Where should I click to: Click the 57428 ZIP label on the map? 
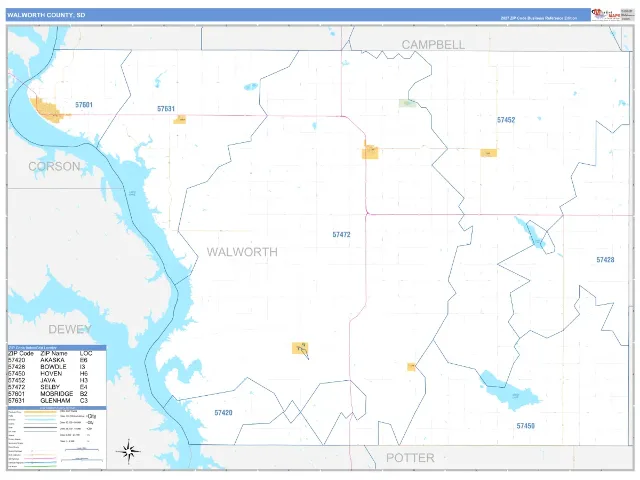point(605,260)
